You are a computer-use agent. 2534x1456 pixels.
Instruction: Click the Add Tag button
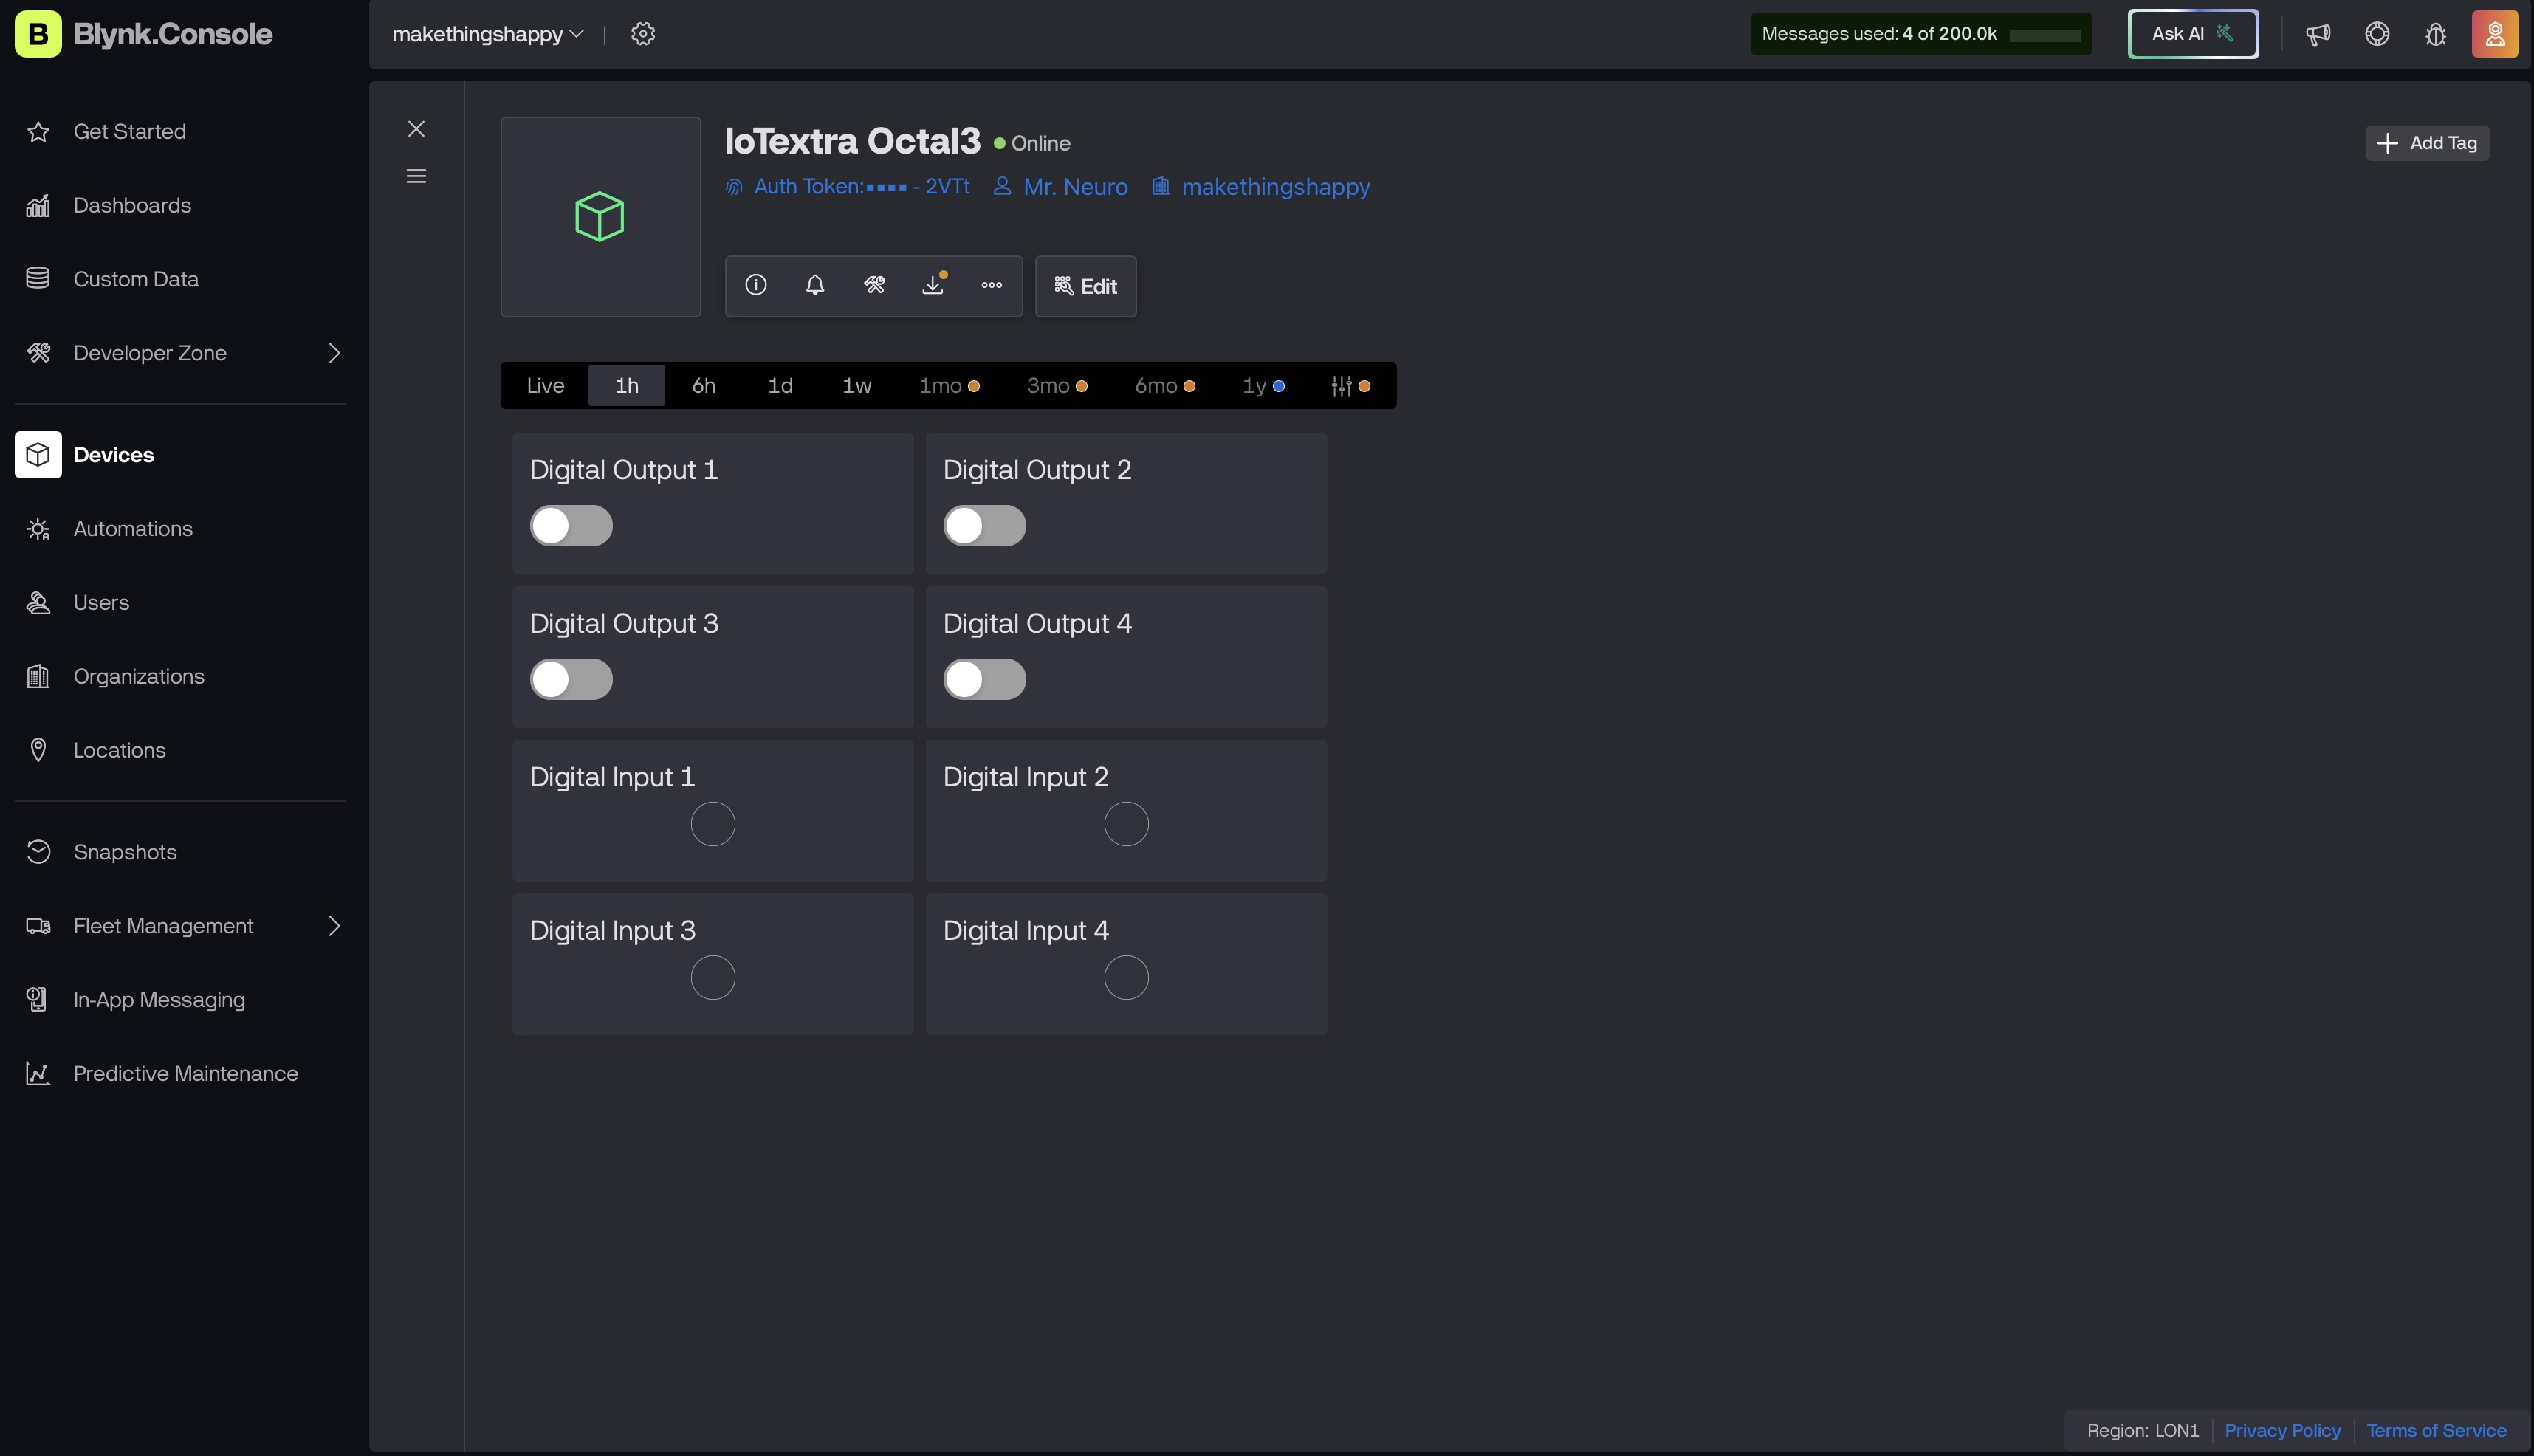[x=2427, y=143]
